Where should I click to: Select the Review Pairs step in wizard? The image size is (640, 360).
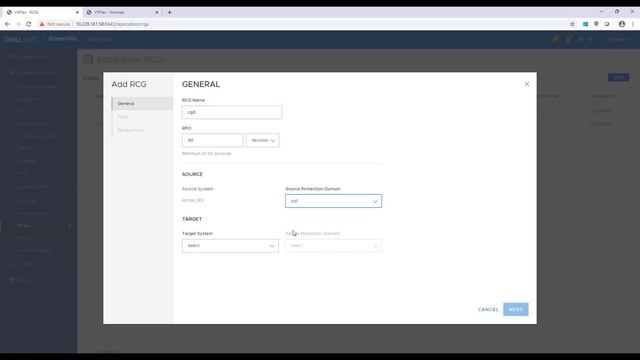pyautogui.click(x=131, y=130)
